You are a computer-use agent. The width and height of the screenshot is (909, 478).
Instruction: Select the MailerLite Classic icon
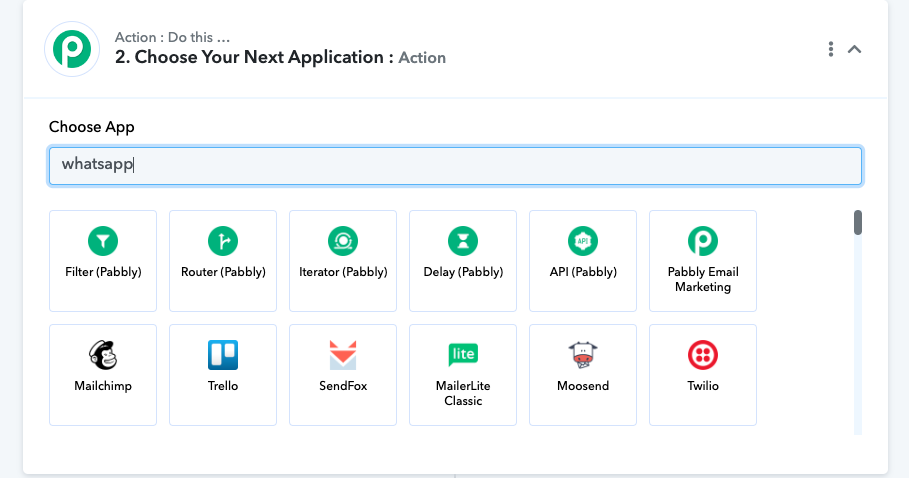(463, 354)
